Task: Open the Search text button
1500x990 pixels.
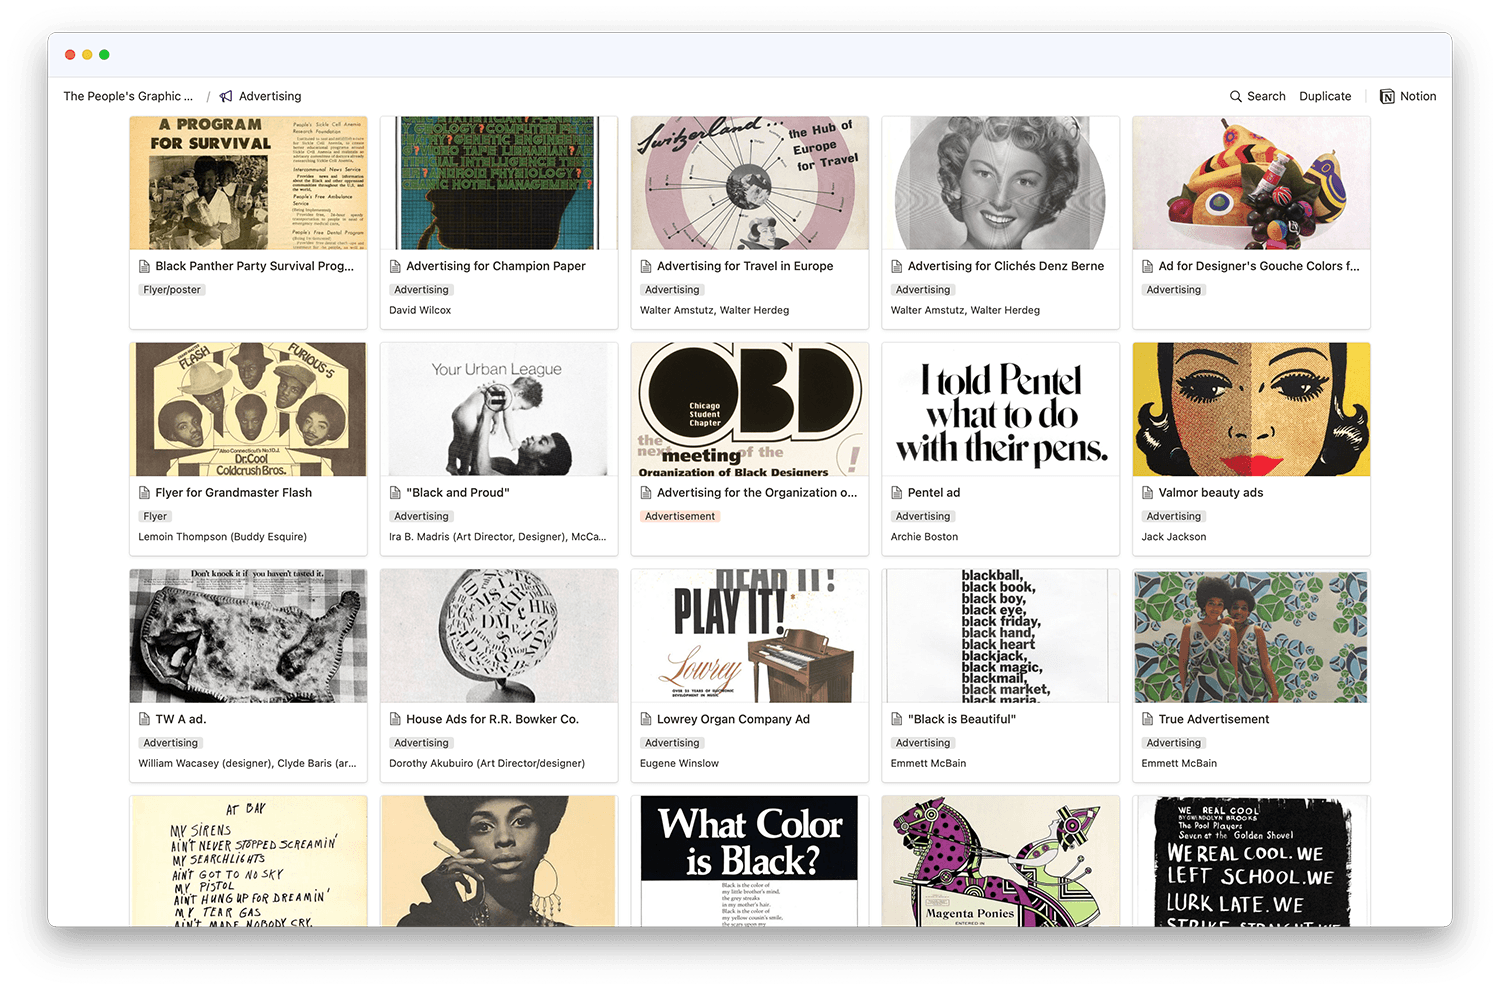Action: click(x=1266, y=96)
